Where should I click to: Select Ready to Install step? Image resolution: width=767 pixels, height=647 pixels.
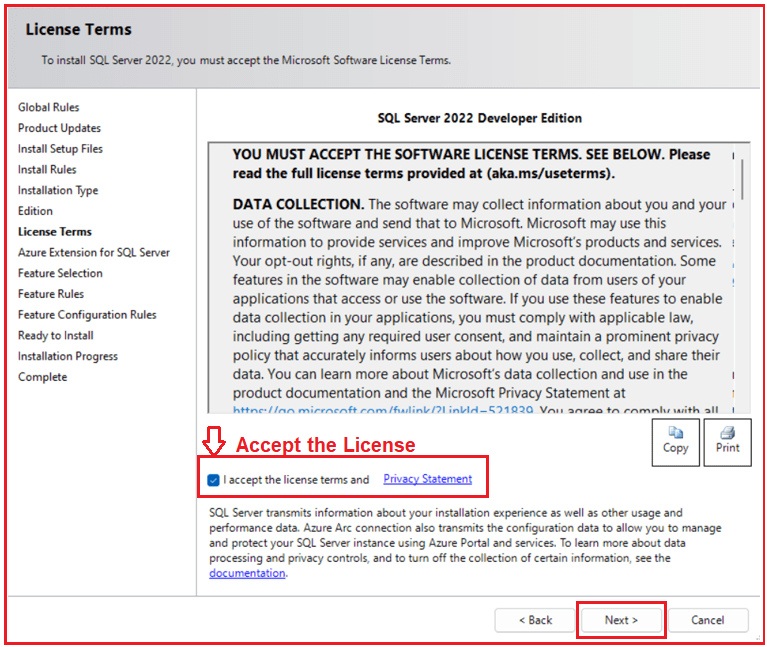[x=56, y=335]
